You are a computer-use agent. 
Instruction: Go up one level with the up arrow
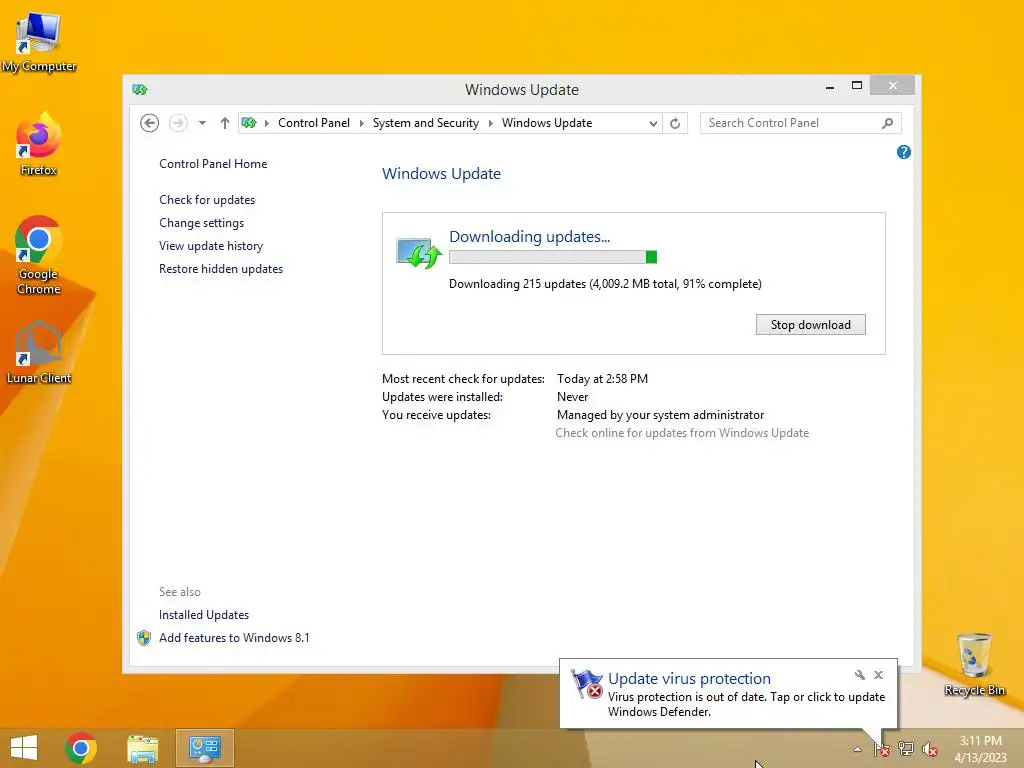(225, 123)
